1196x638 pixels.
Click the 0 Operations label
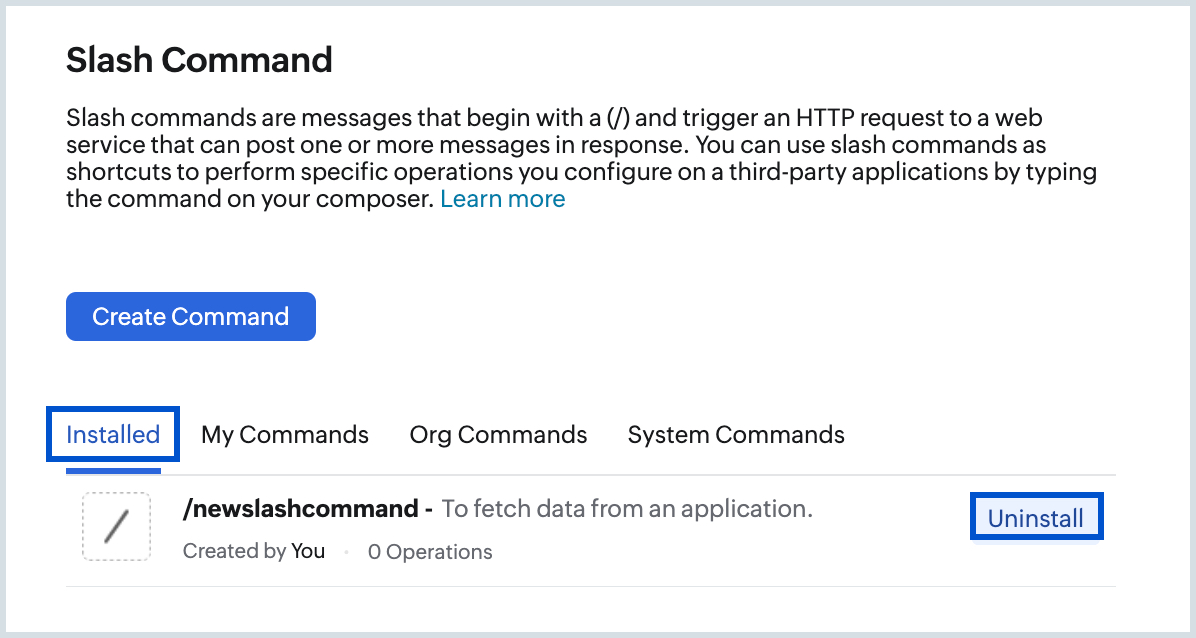(430, 552)
